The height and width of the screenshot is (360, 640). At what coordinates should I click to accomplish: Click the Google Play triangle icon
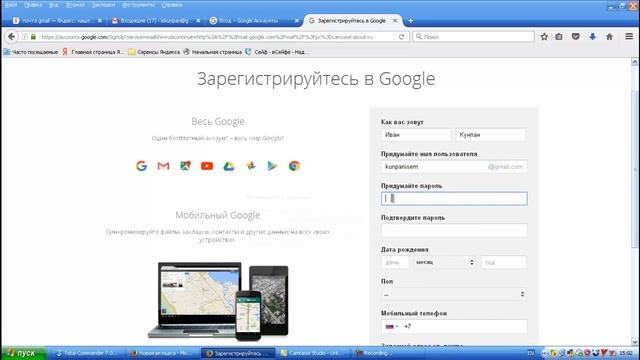click(x=272, y=166)
